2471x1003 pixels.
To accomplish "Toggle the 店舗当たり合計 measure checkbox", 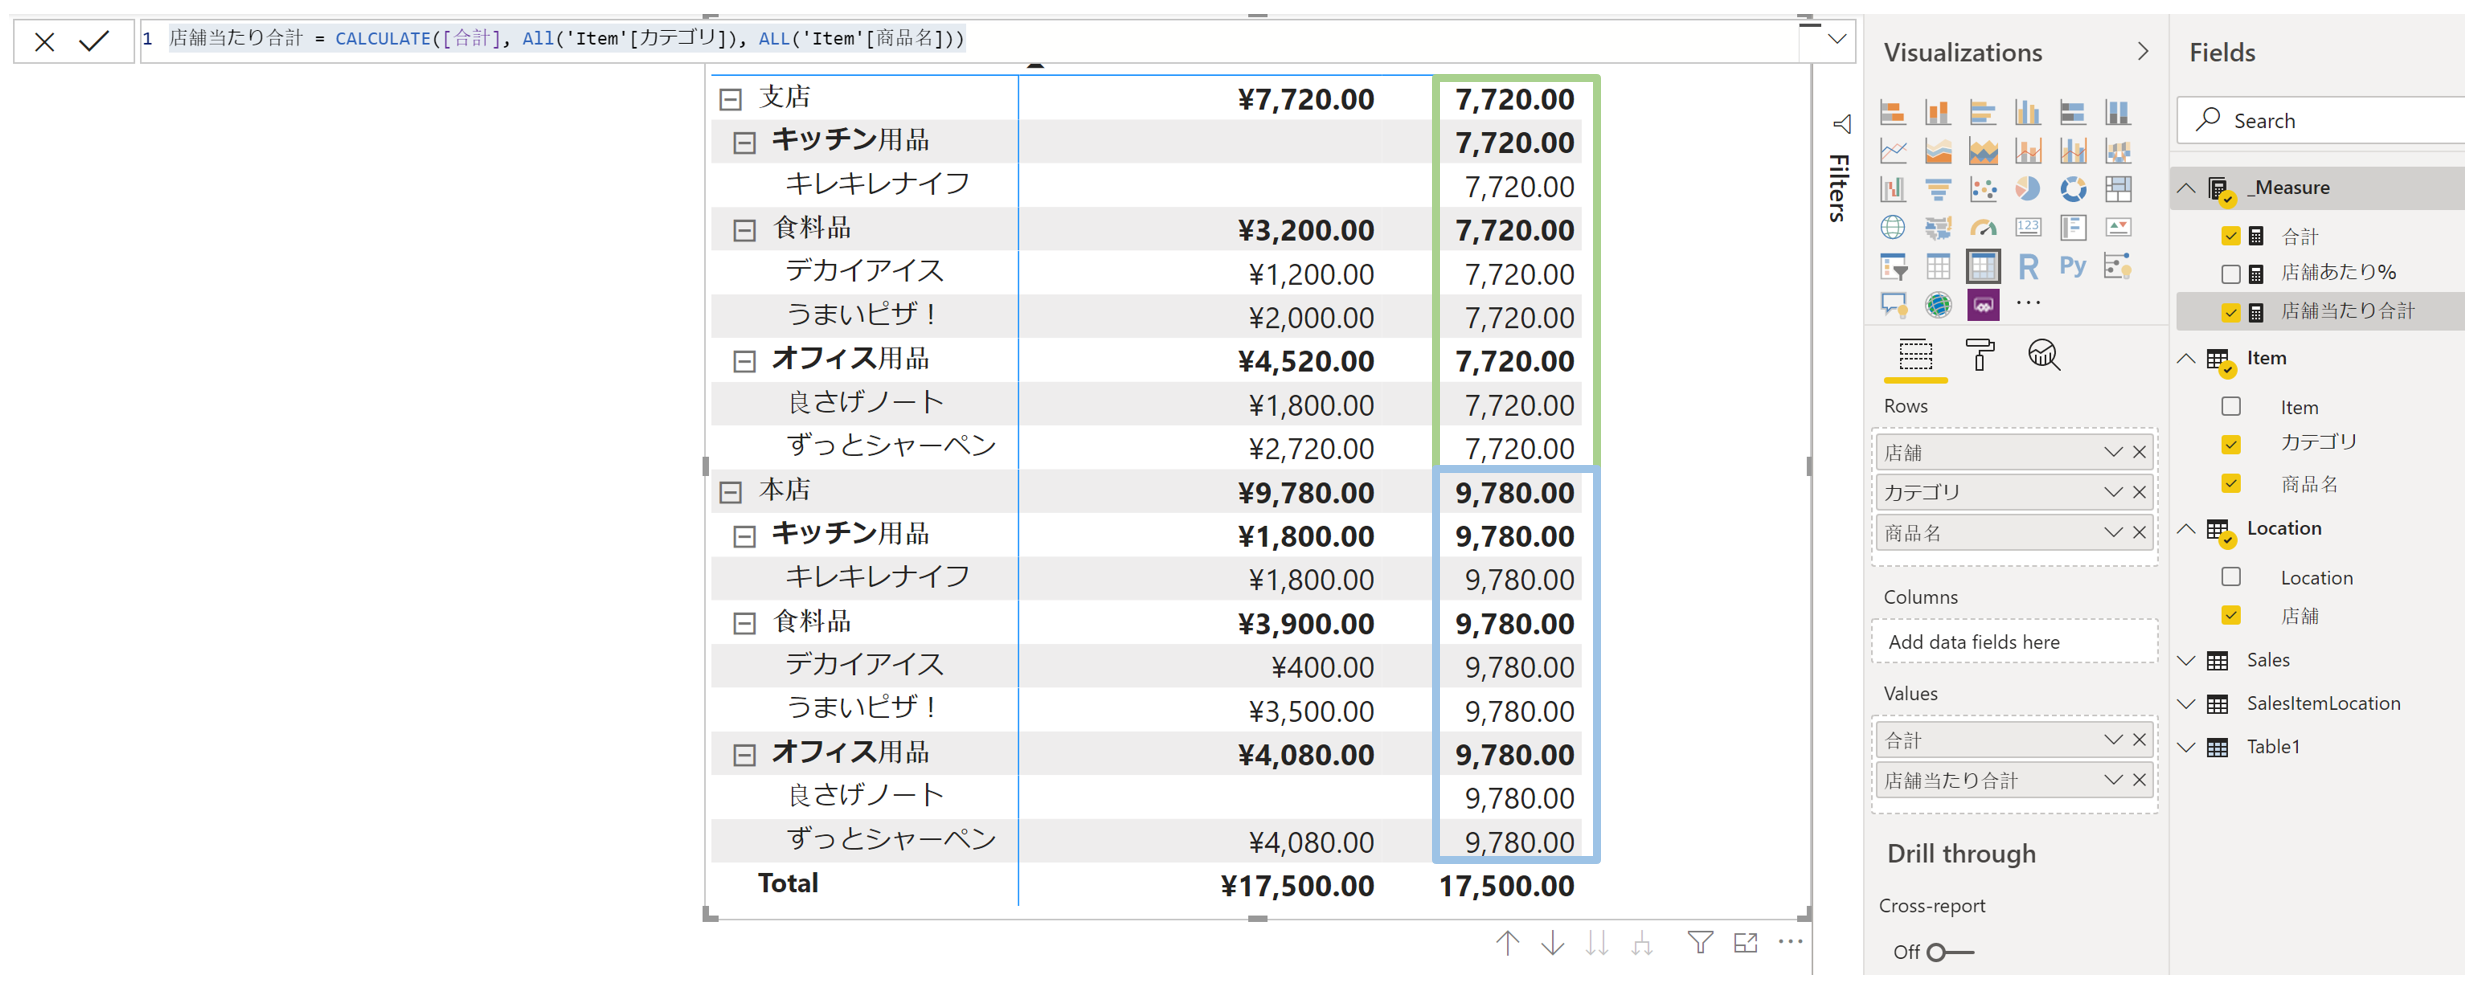I will coord(2230,312).
